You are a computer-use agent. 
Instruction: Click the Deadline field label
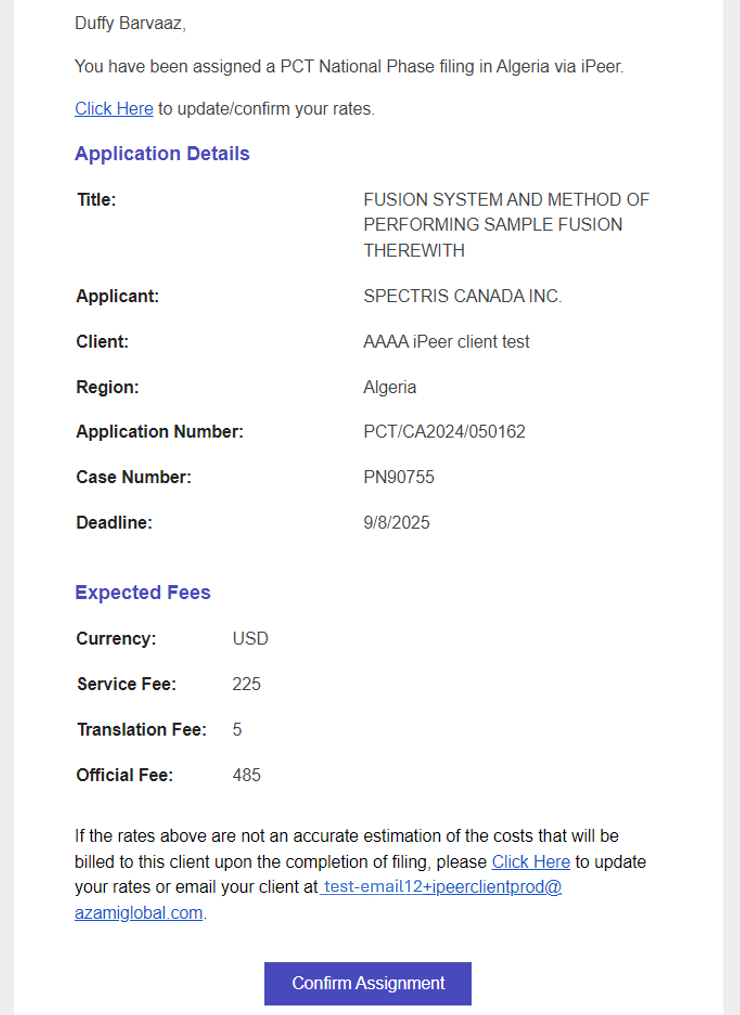pyautogui.click(x=114, y=522)
